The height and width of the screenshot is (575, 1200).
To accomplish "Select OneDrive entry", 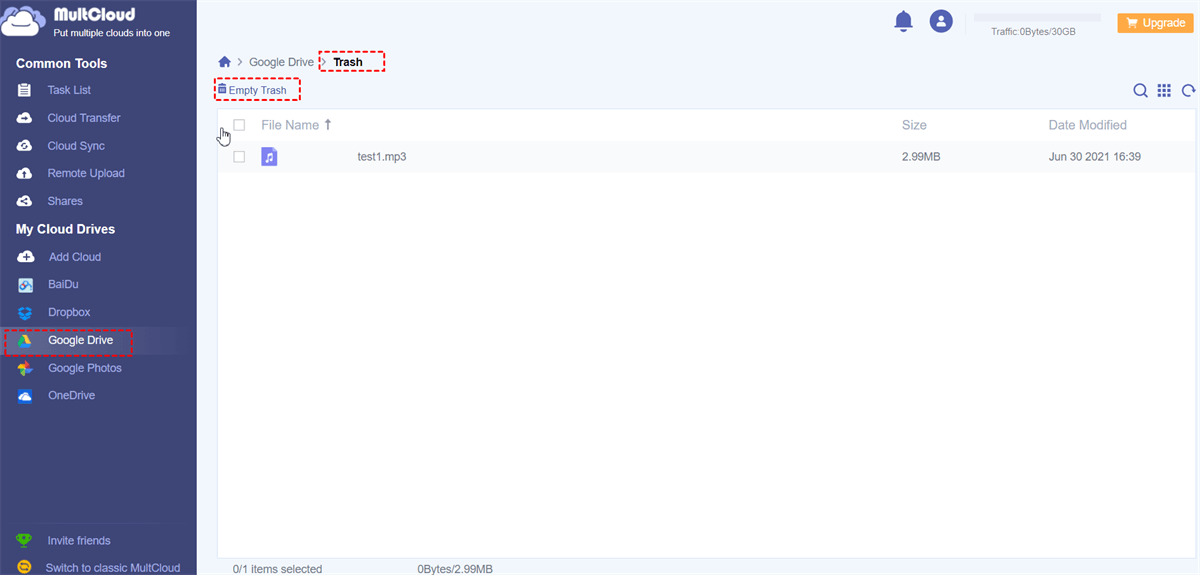I will 72,396.
